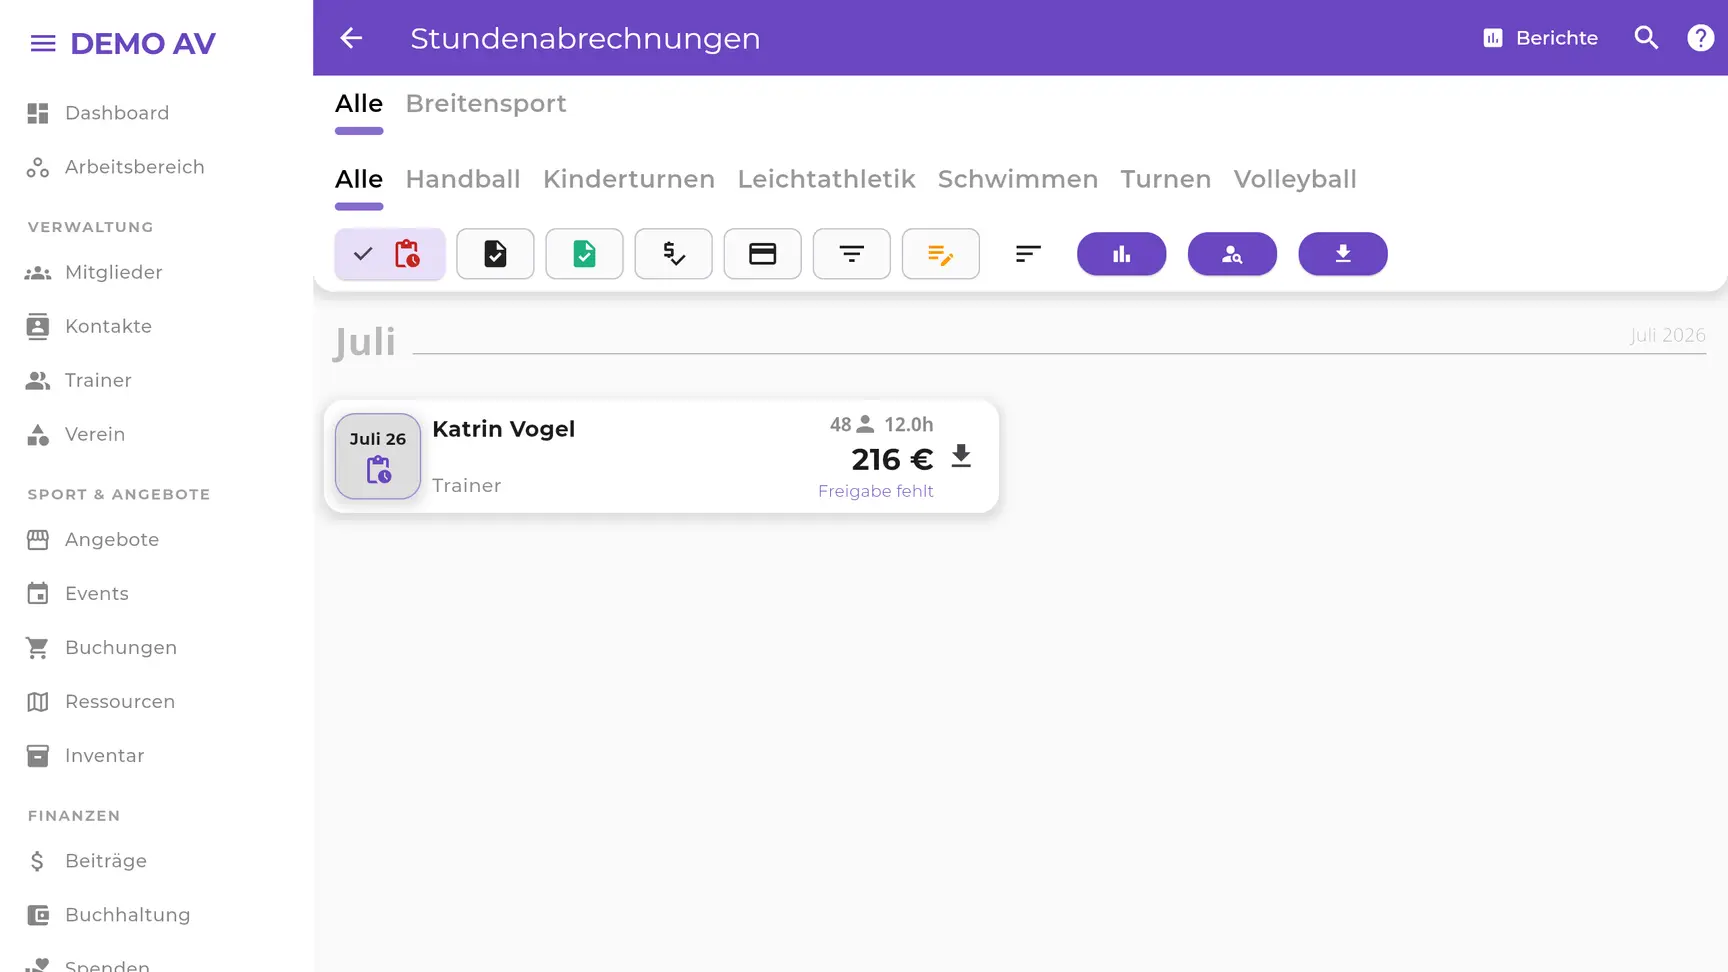
Task: Open Berichte reports
Action: 1540,38
